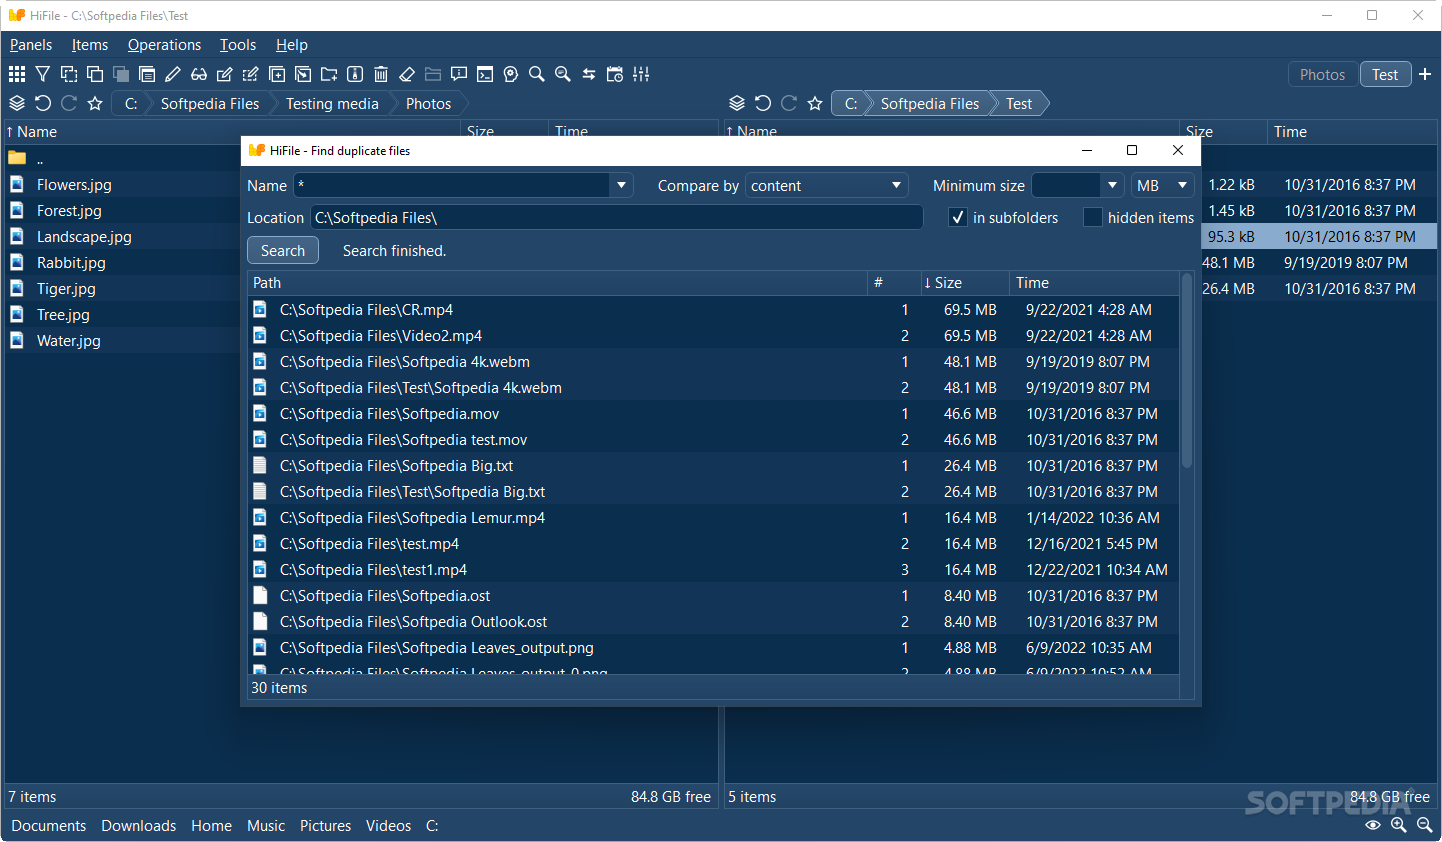Switch to the Photos tab
Image resolution: width=1442 pixels, height=842 pixels.
pyautogui.click(x=1322, y=75)
